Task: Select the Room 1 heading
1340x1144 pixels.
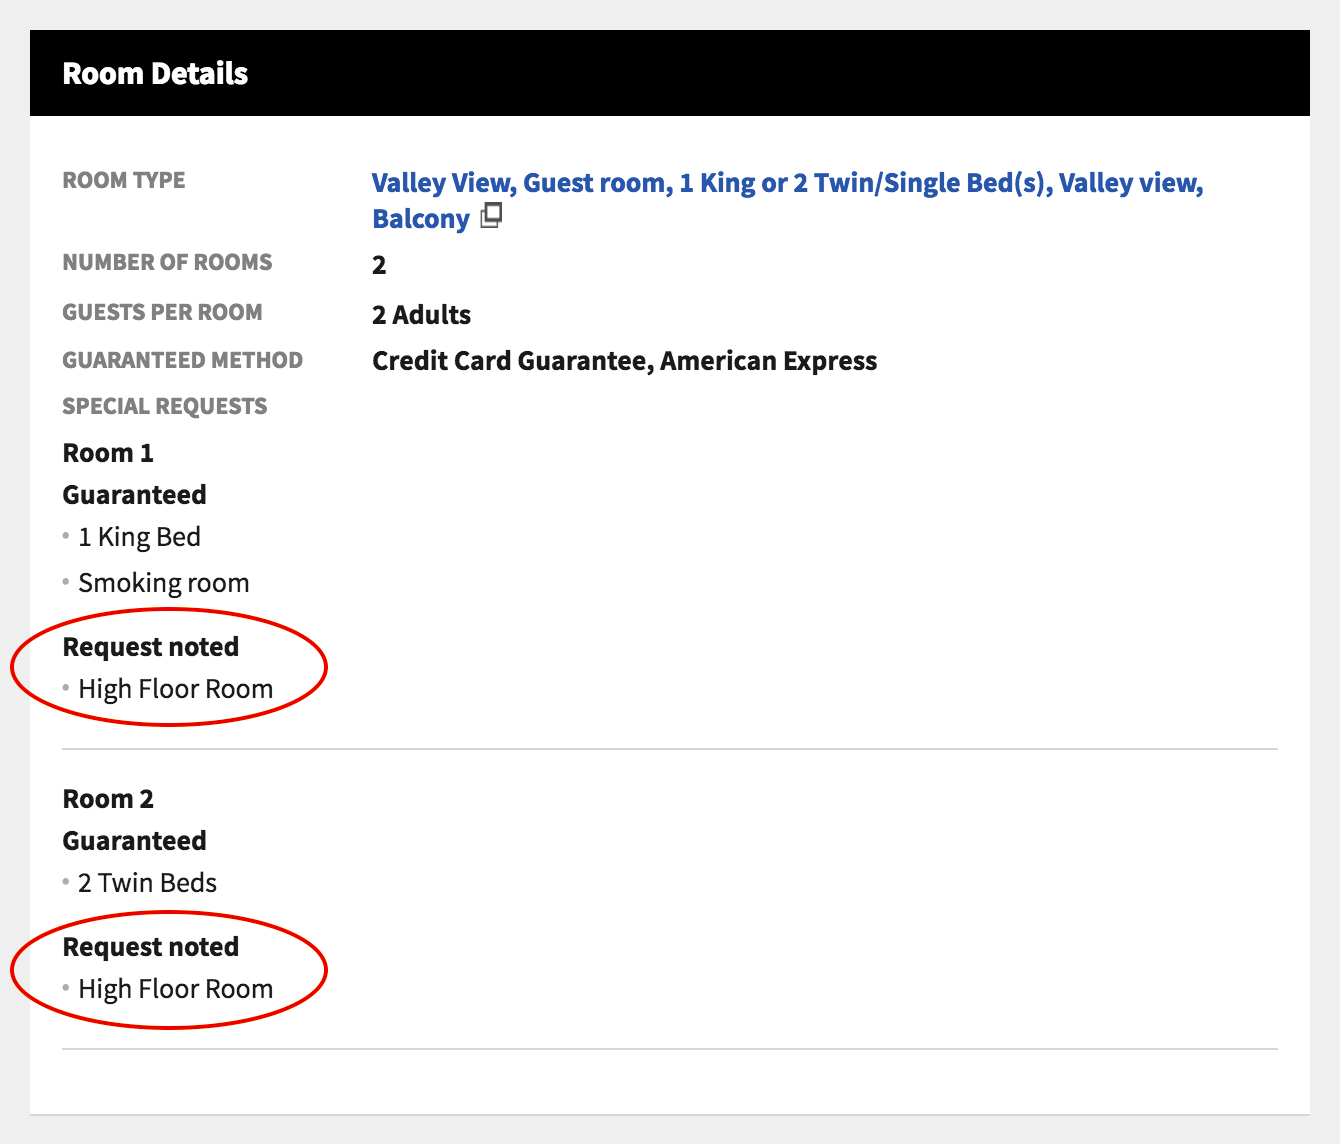Action: point(108,453)
